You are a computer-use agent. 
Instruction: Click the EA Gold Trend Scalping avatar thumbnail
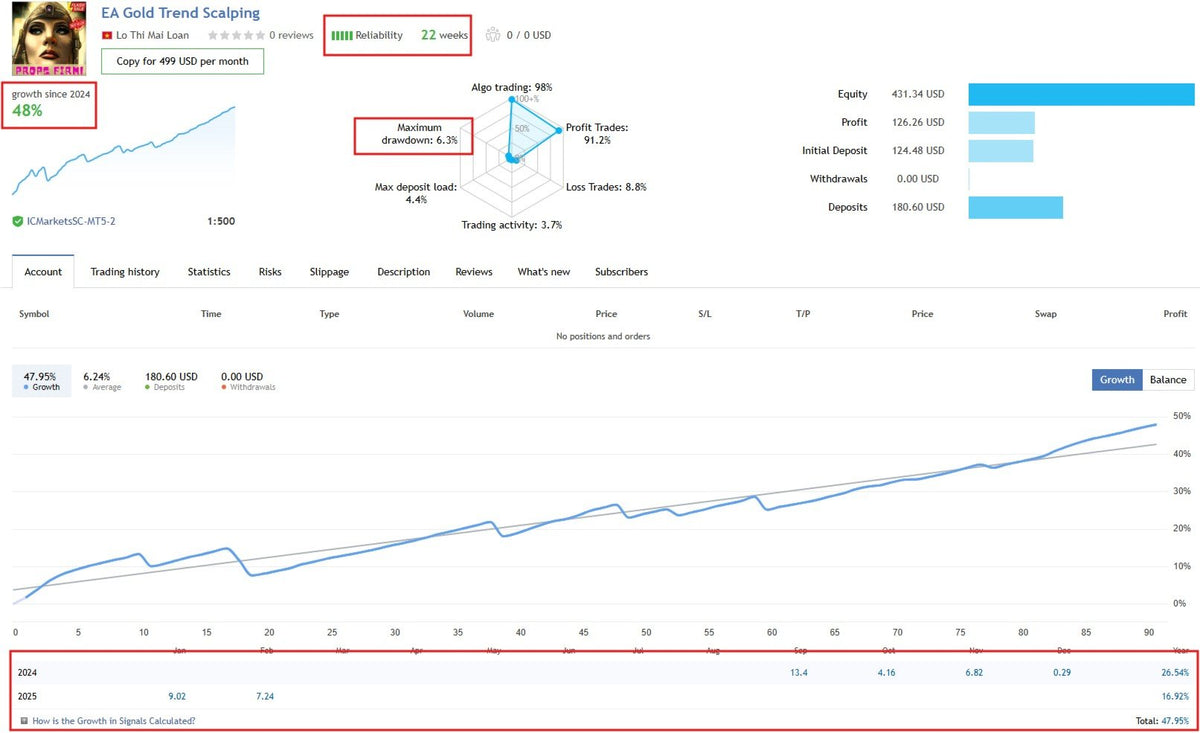coord(49,38)
